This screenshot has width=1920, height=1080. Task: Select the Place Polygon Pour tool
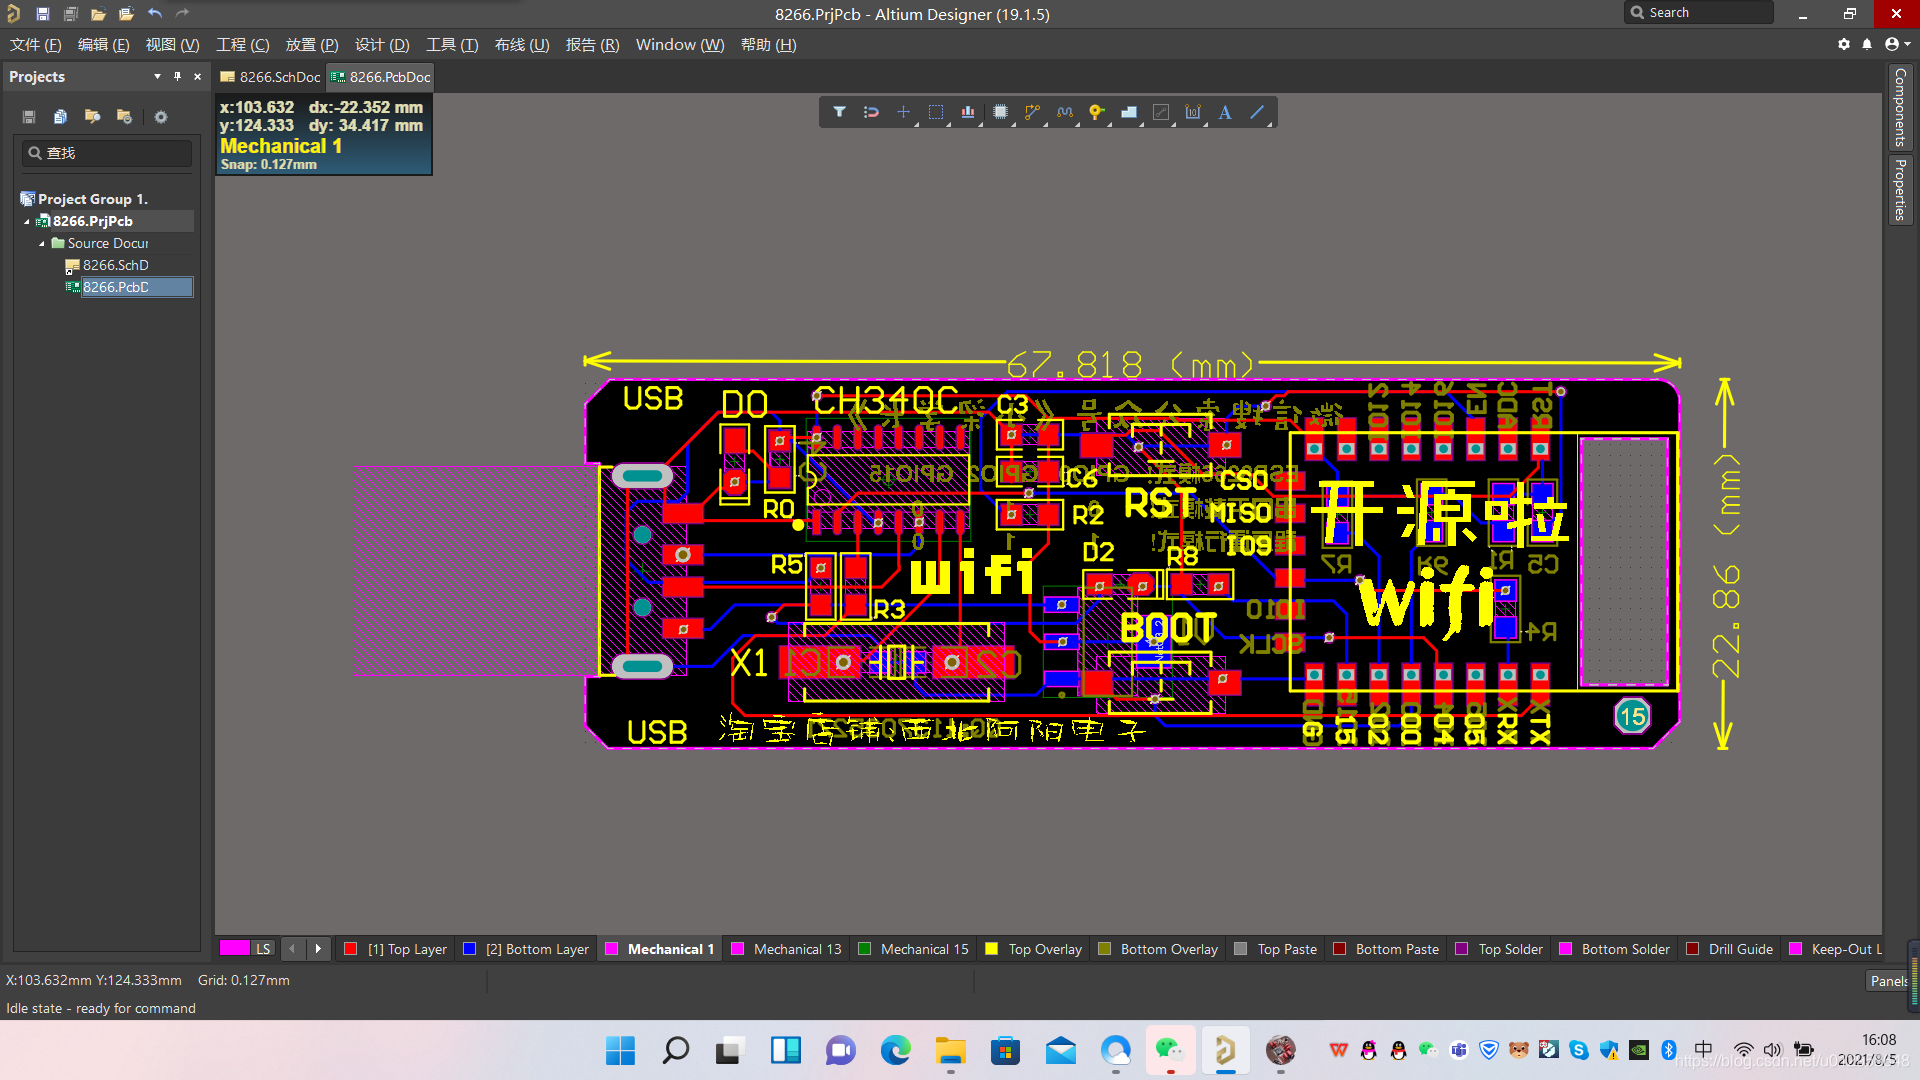pyautogui.click(x=1129, y=112)
